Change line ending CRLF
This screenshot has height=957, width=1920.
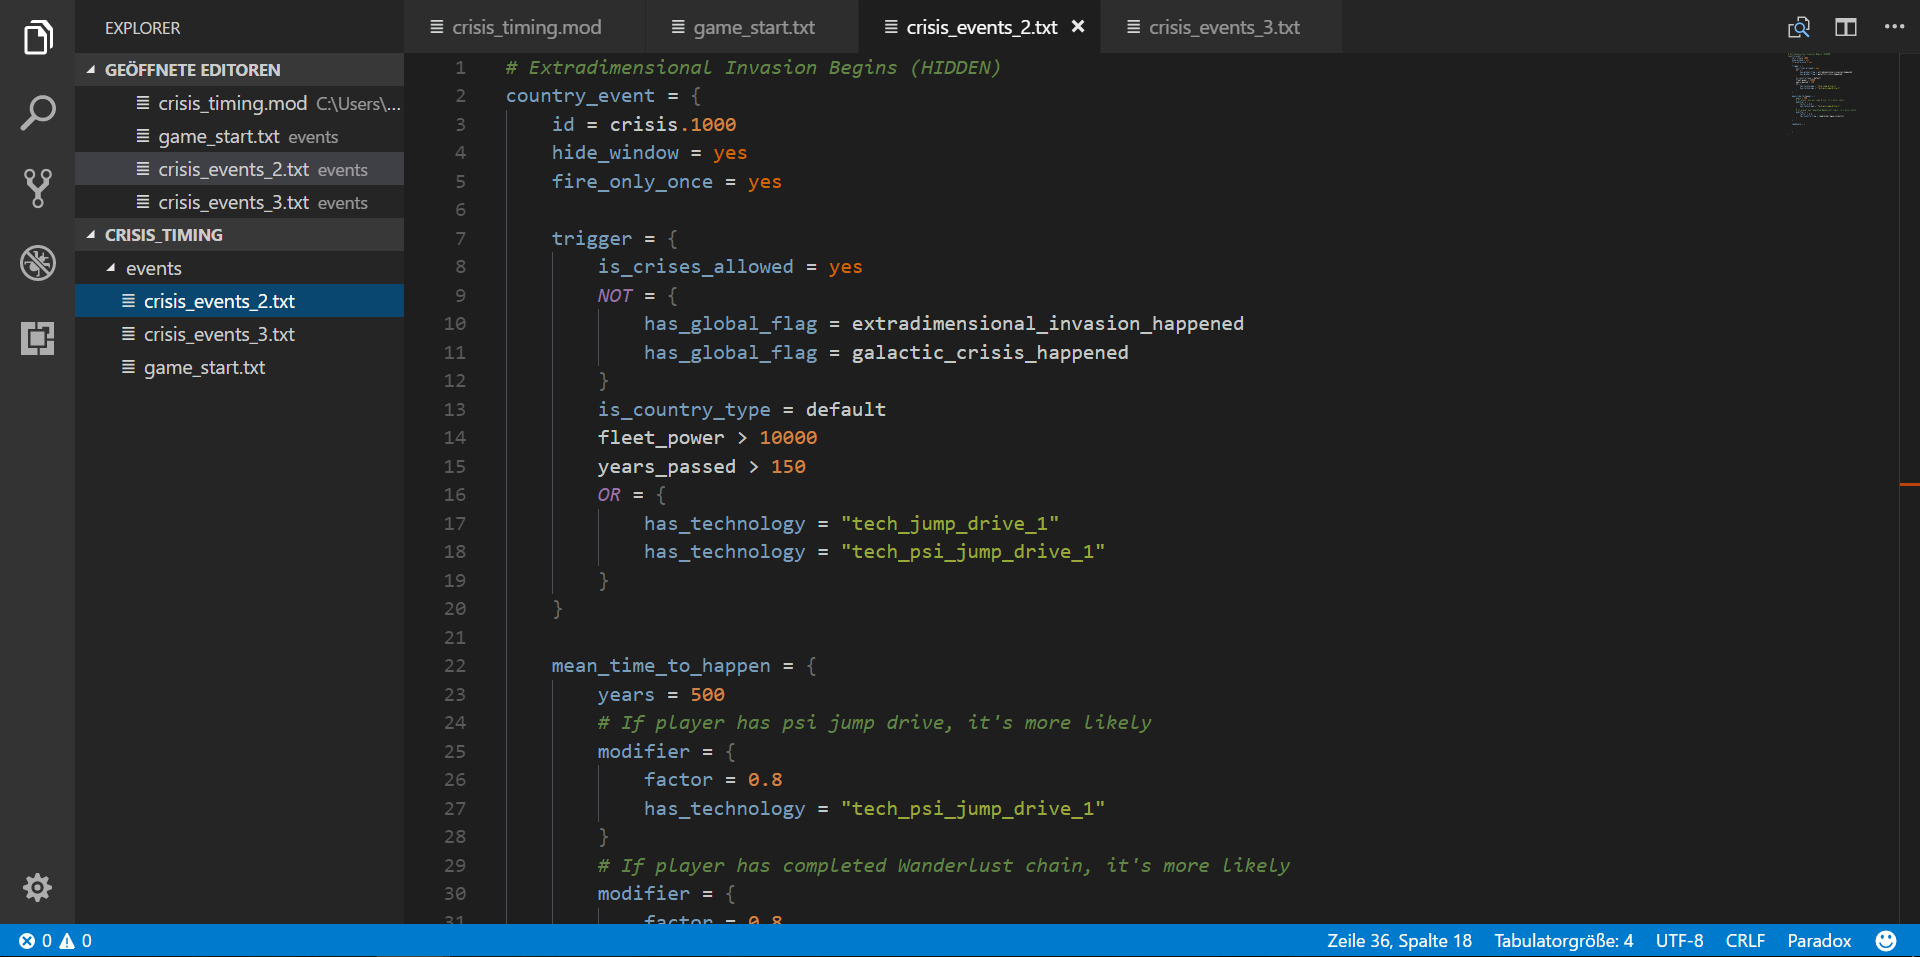pyautogui.click(x=1745, y=940)
